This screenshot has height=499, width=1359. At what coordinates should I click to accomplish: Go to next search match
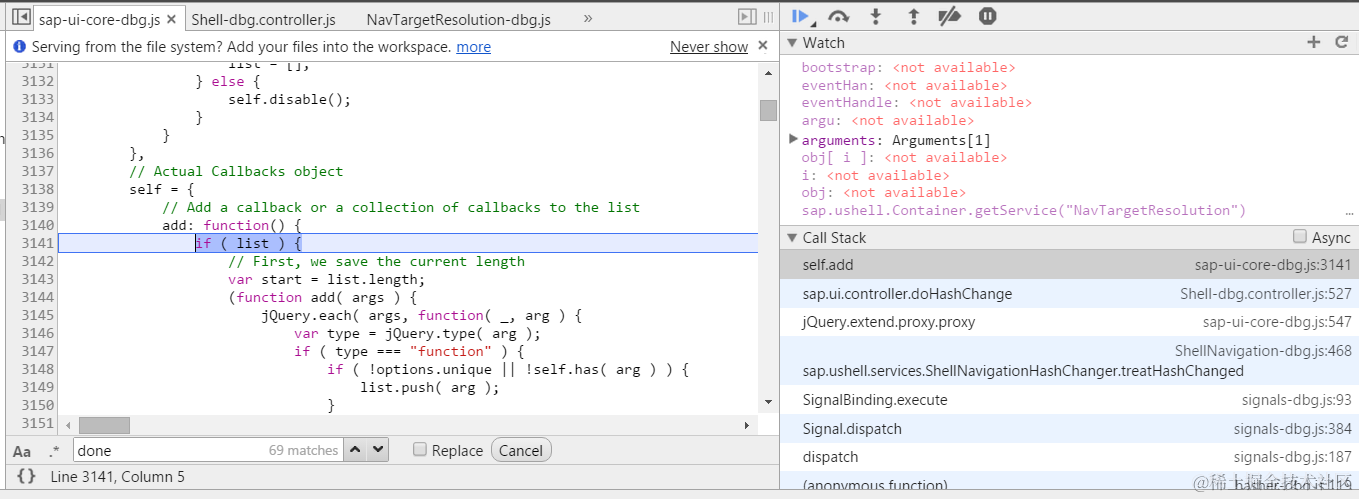pos(378,450)
